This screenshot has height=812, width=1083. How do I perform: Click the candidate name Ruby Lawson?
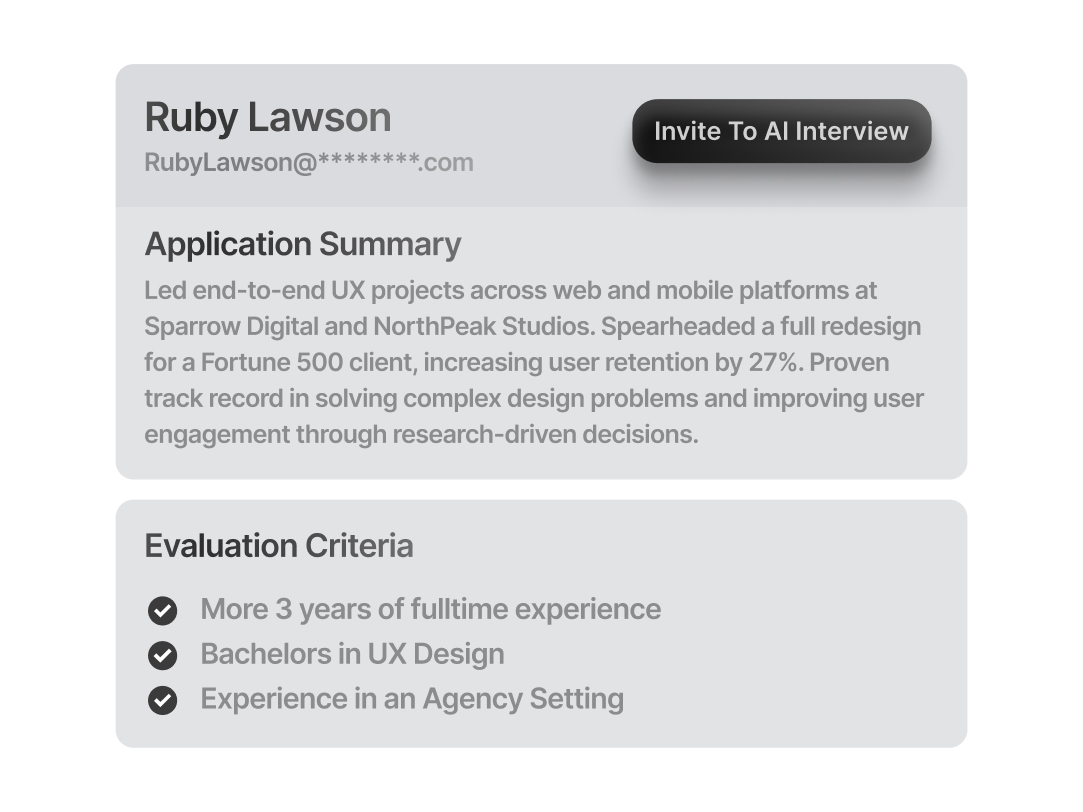pyautogui.click(x=268, y=117)
